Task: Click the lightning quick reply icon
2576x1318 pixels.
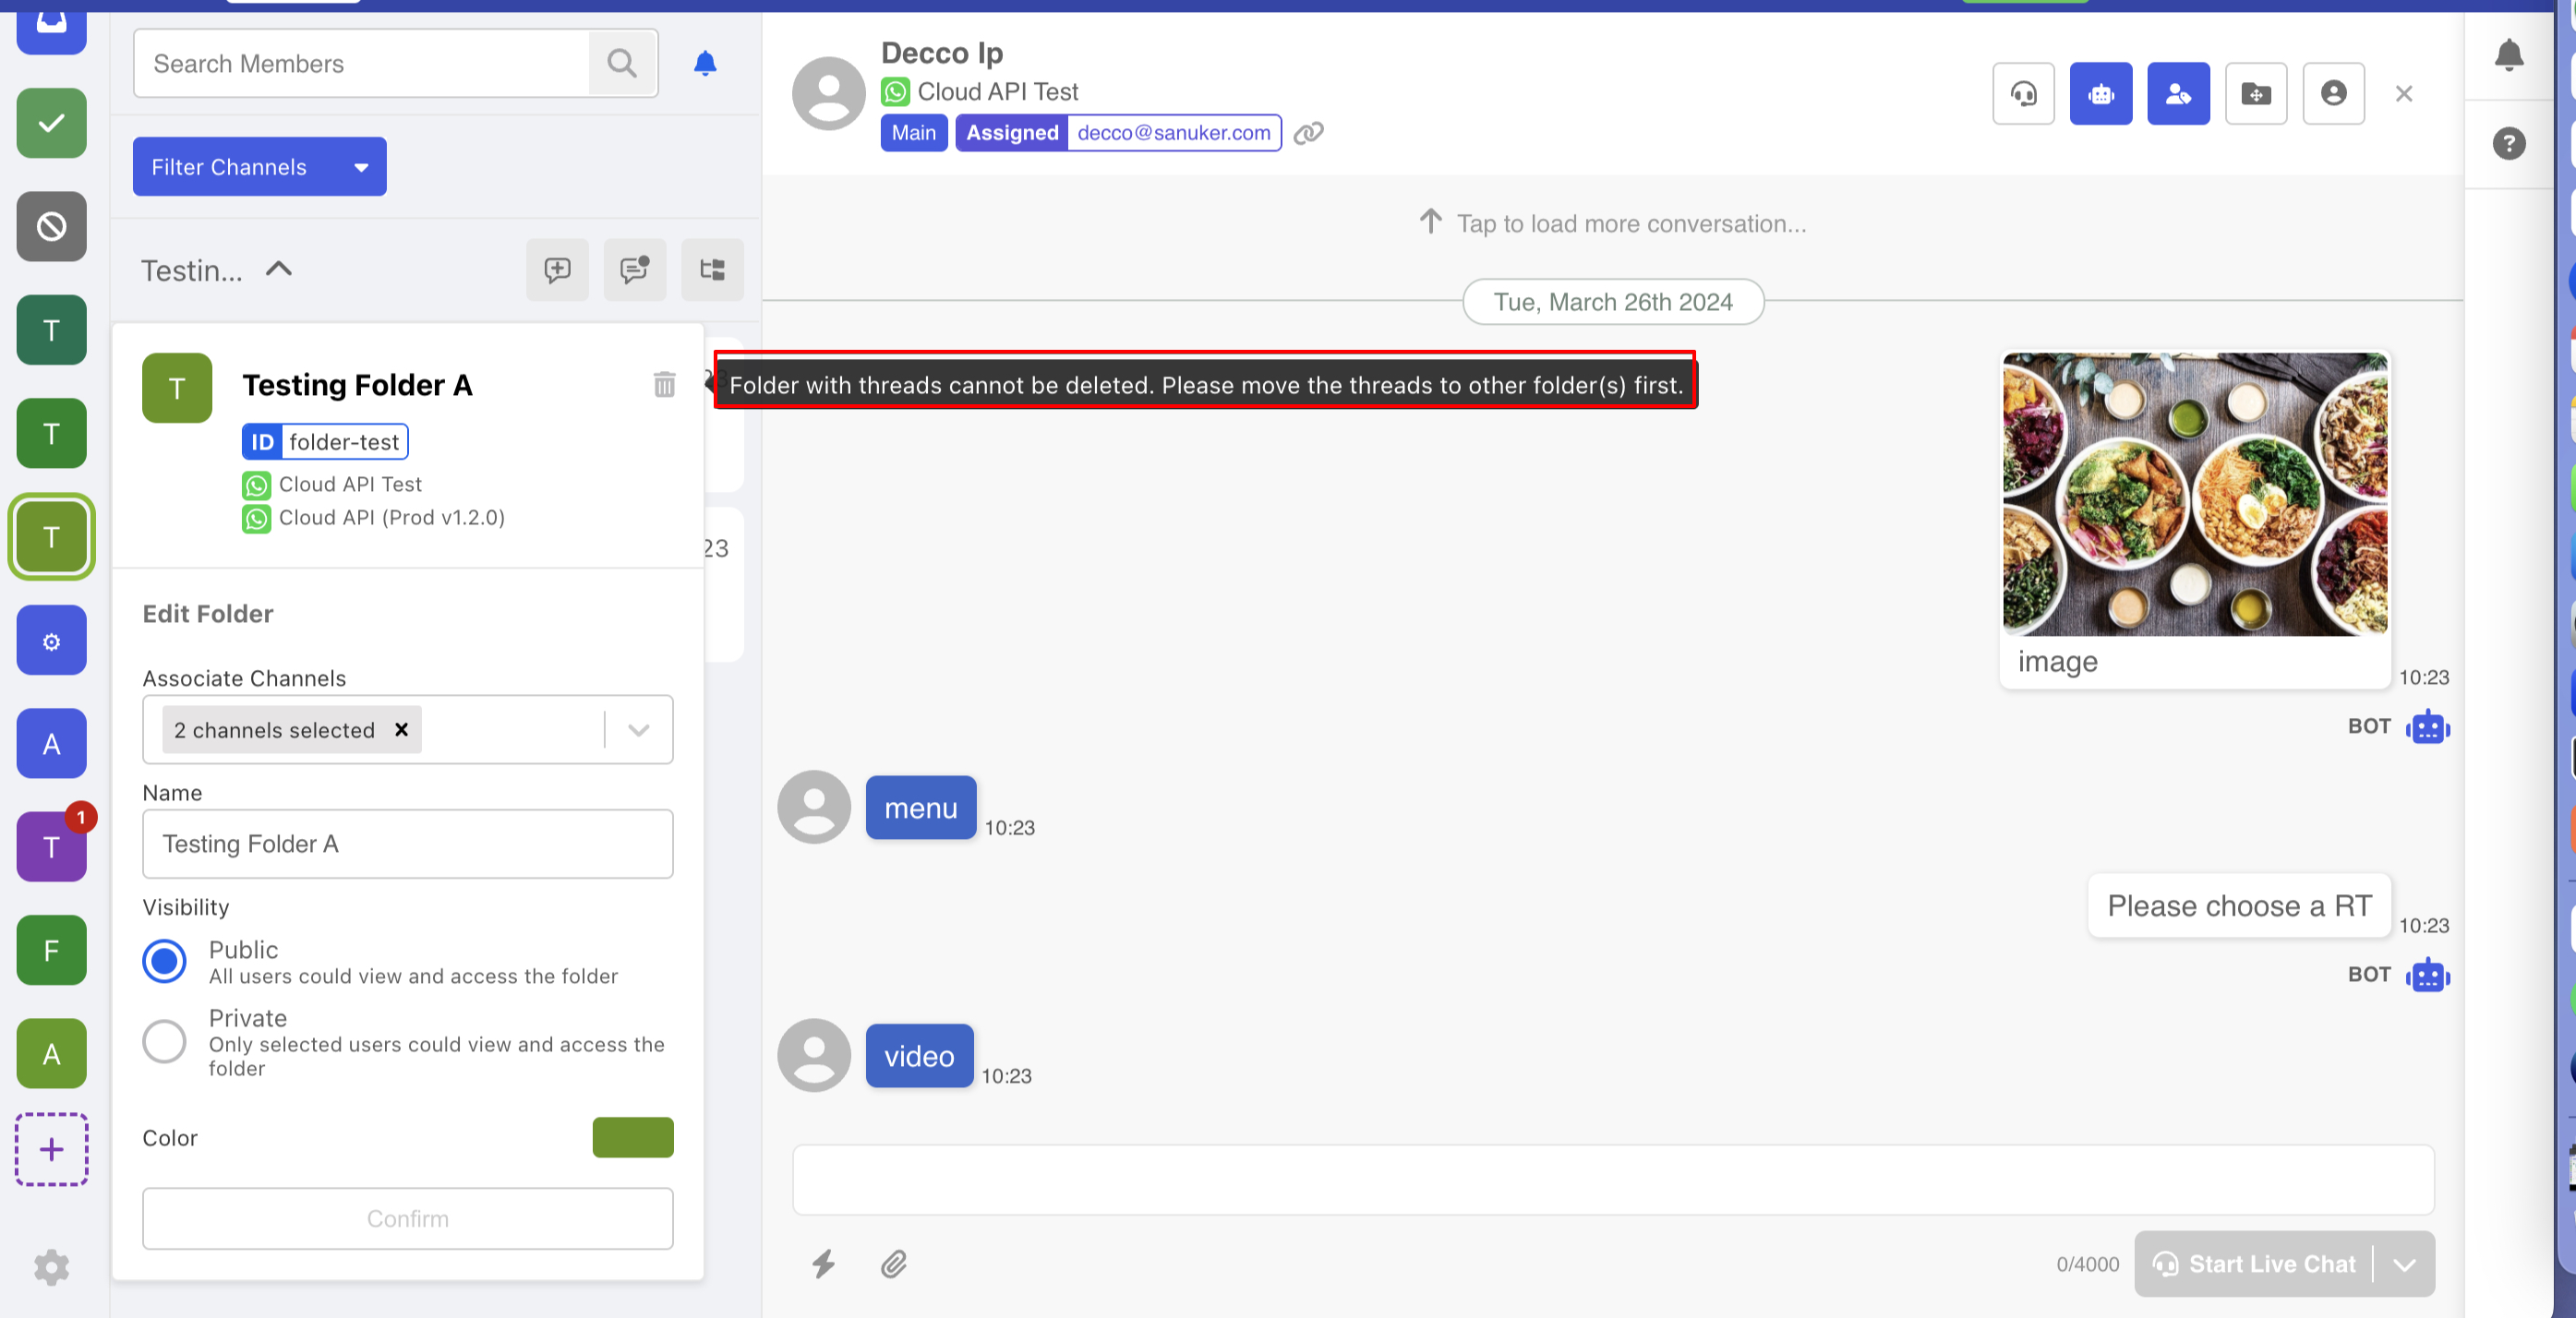Action: coord(823,1264)
